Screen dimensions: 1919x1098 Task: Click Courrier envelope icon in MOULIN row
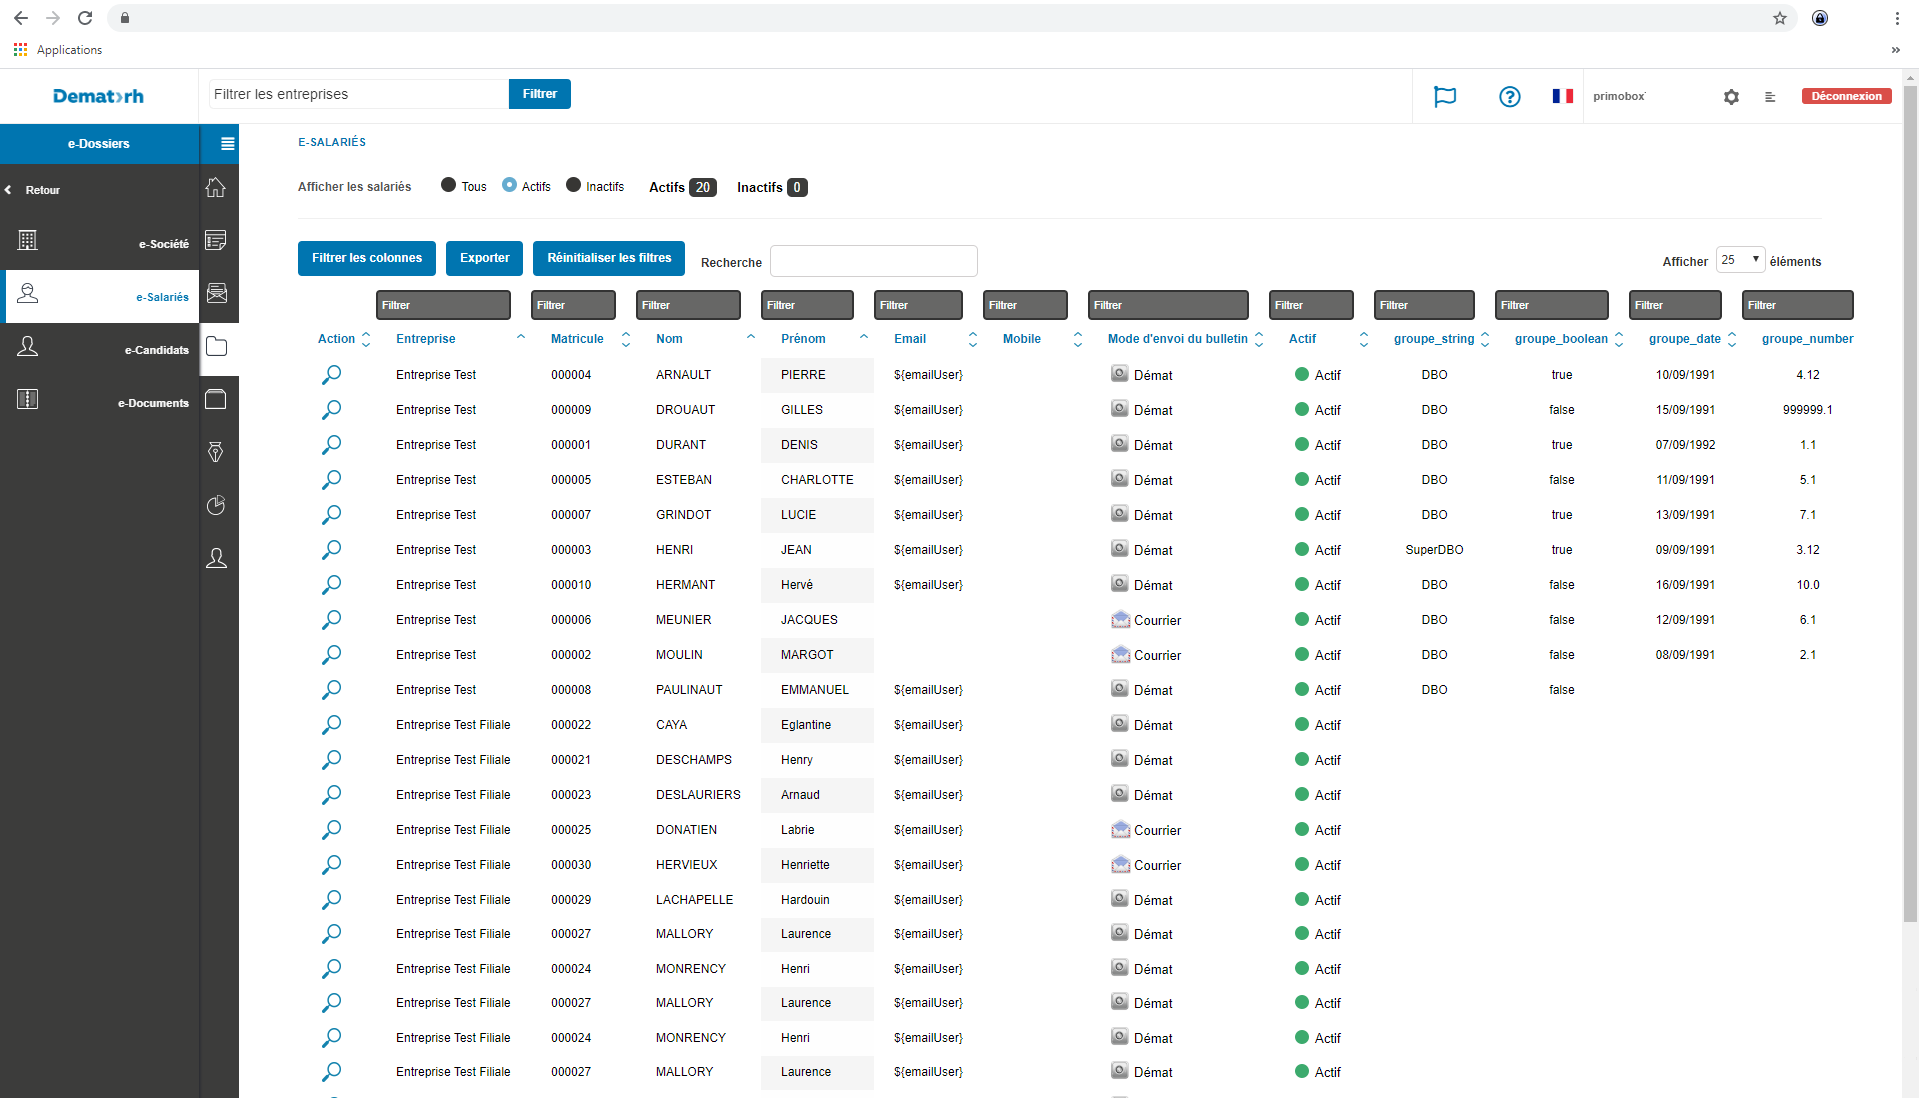pos(1120,655)
